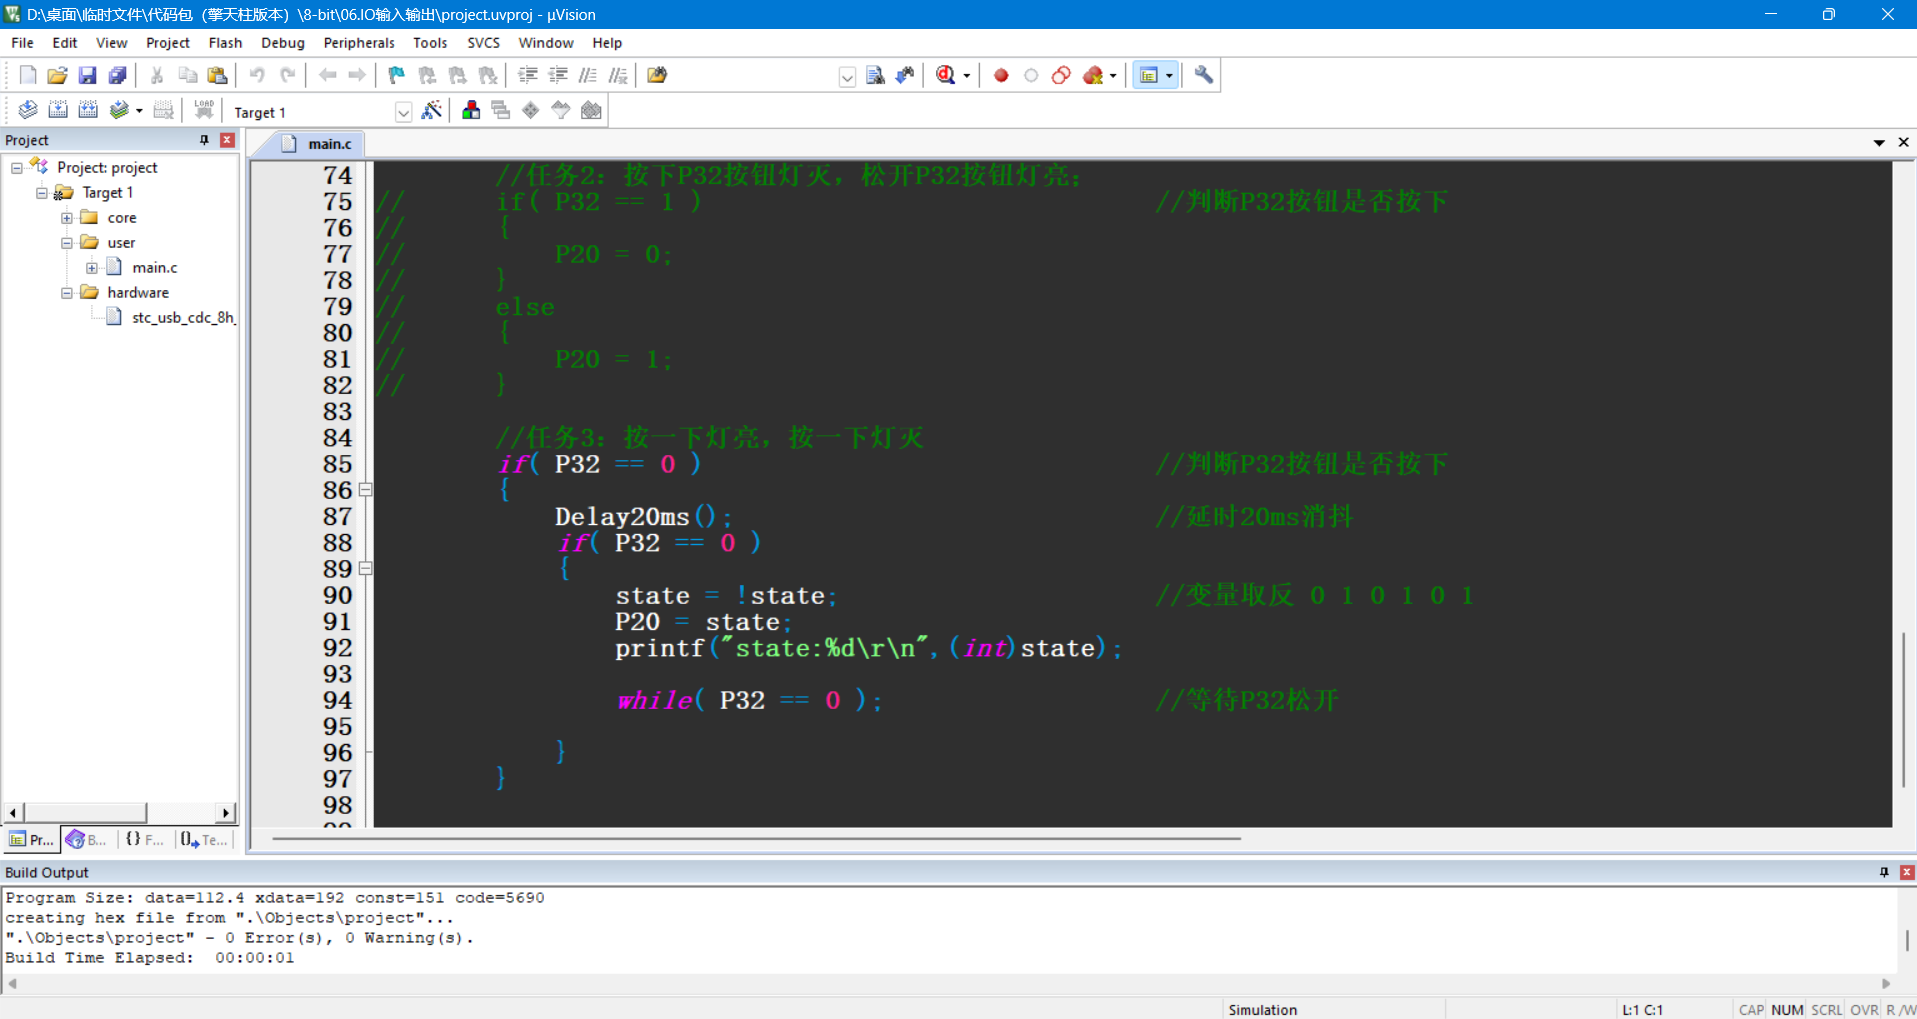Open Manage Project Items colored blocks icon
1917x1019 pixels.
[x=471, y=110]
